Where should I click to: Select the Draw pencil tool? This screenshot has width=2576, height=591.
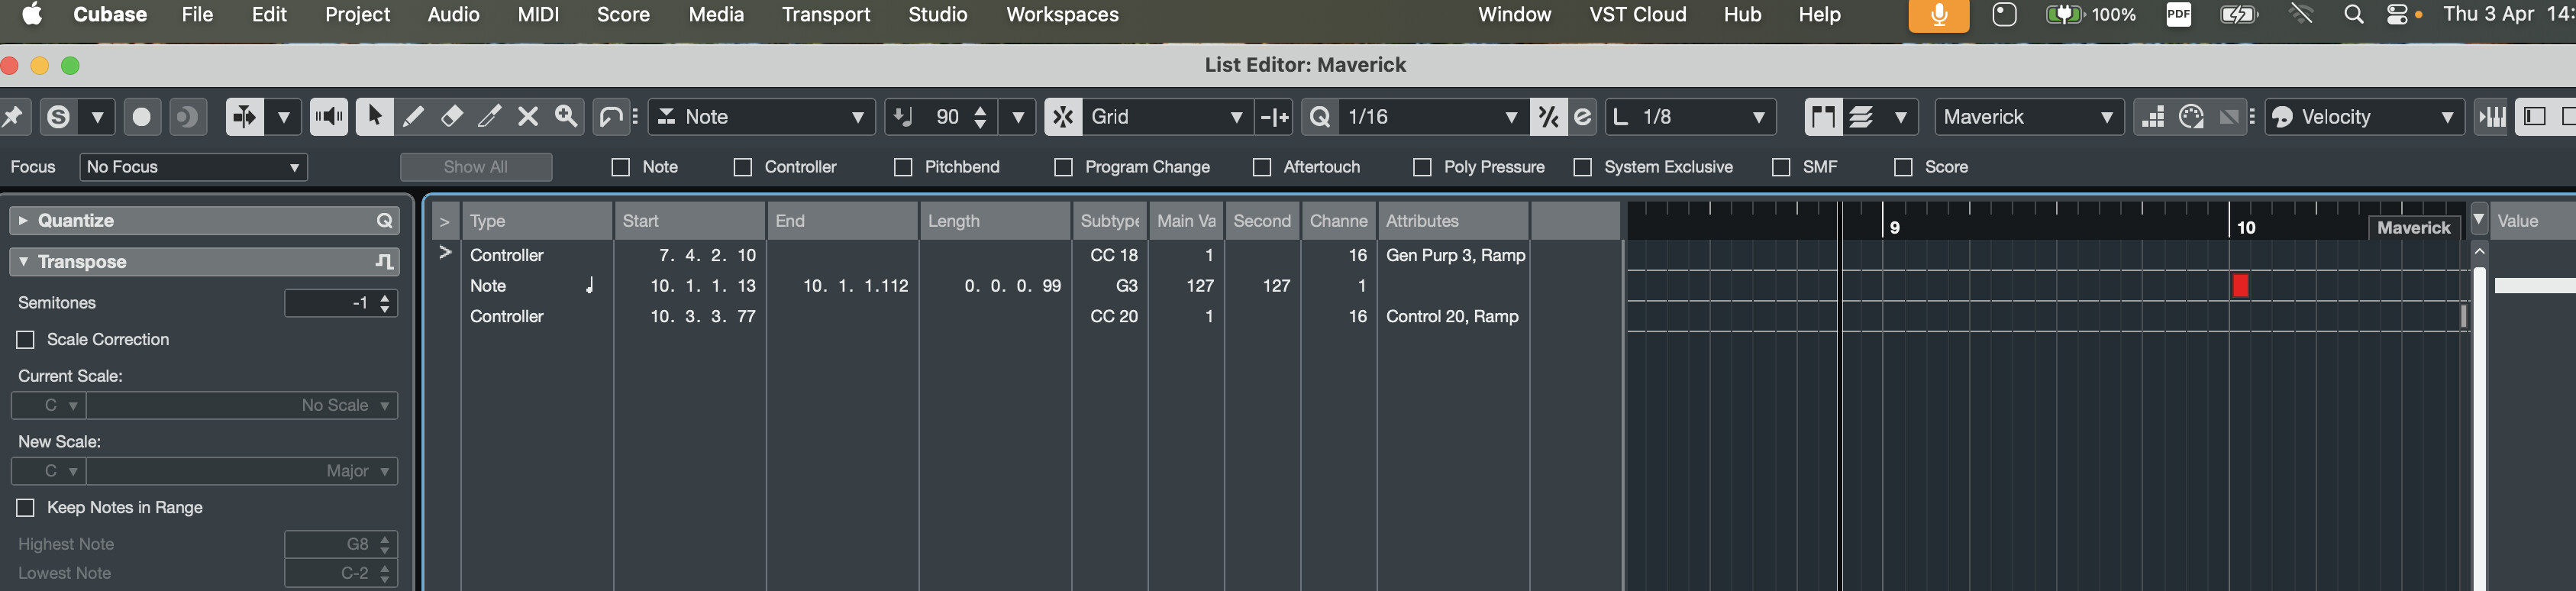[412, 117]
